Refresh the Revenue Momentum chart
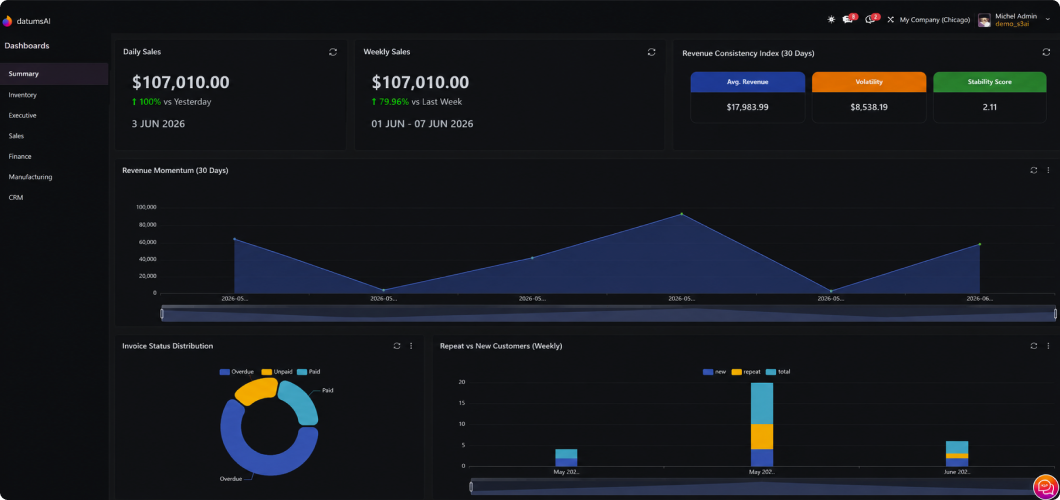The width and height of the screenshot is (1060, 500). pos(1034,170)
